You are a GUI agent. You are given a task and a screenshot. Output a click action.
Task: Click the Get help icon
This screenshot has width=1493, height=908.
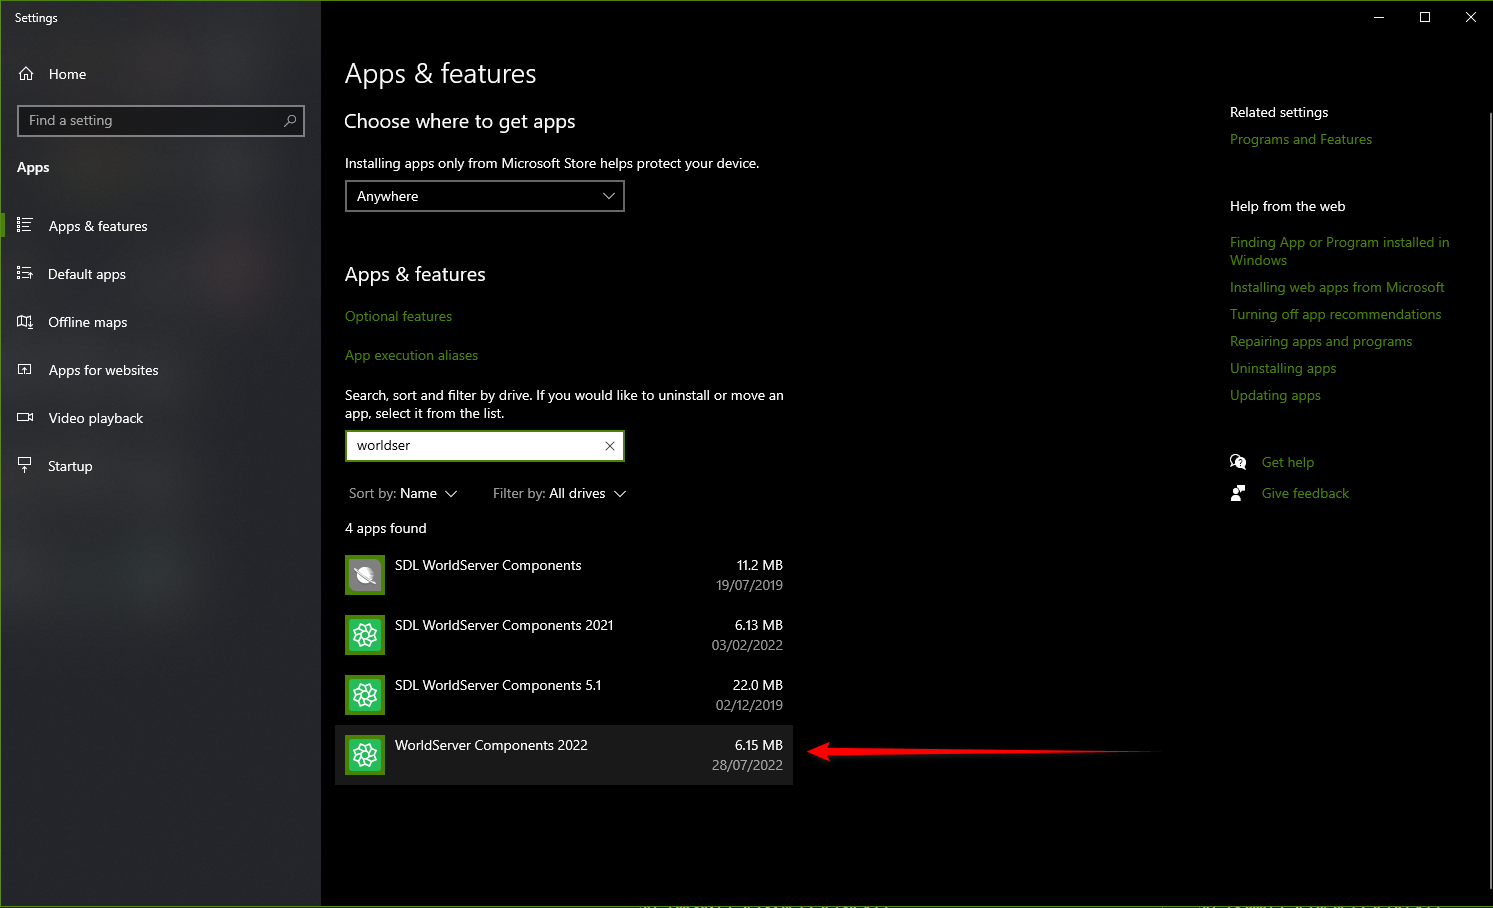[1238, 461]
